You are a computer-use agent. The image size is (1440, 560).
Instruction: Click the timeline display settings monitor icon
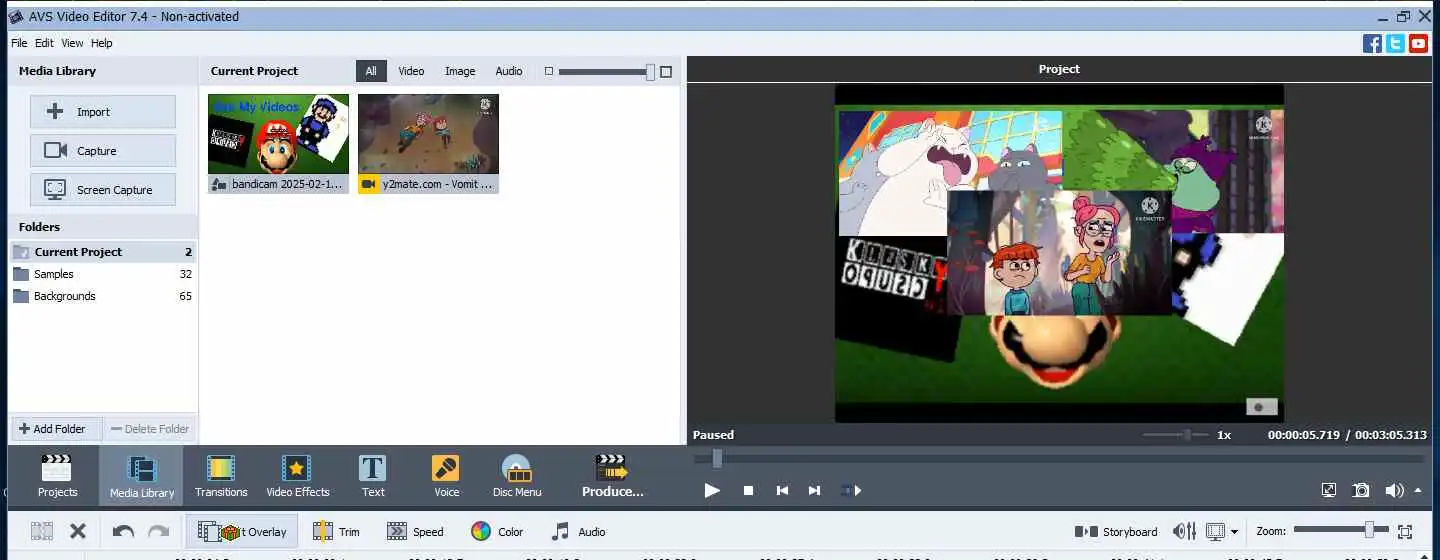pyautogui.click(x=1216, y=532)
